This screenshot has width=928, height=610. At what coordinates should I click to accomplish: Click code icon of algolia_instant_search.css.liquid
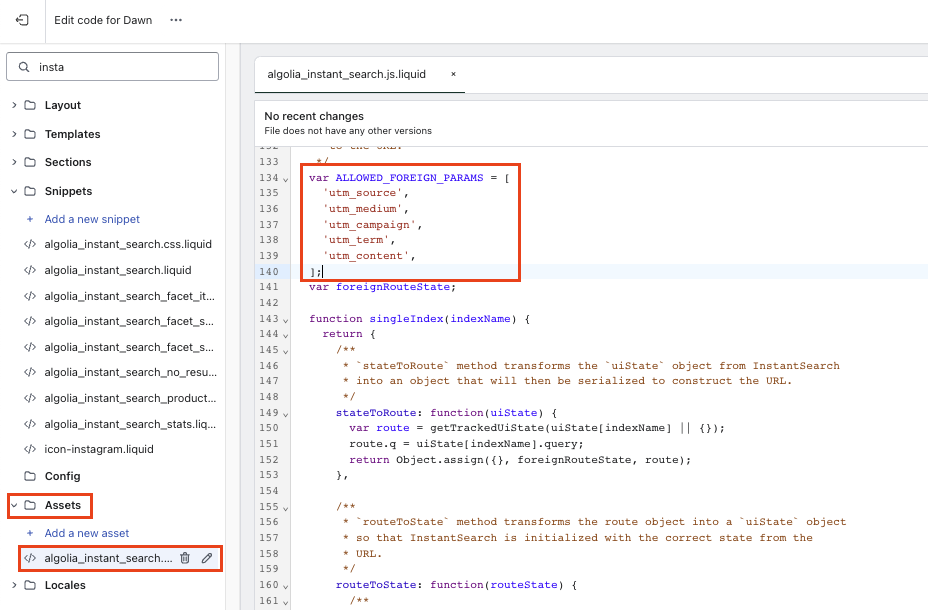click(30, 244)
